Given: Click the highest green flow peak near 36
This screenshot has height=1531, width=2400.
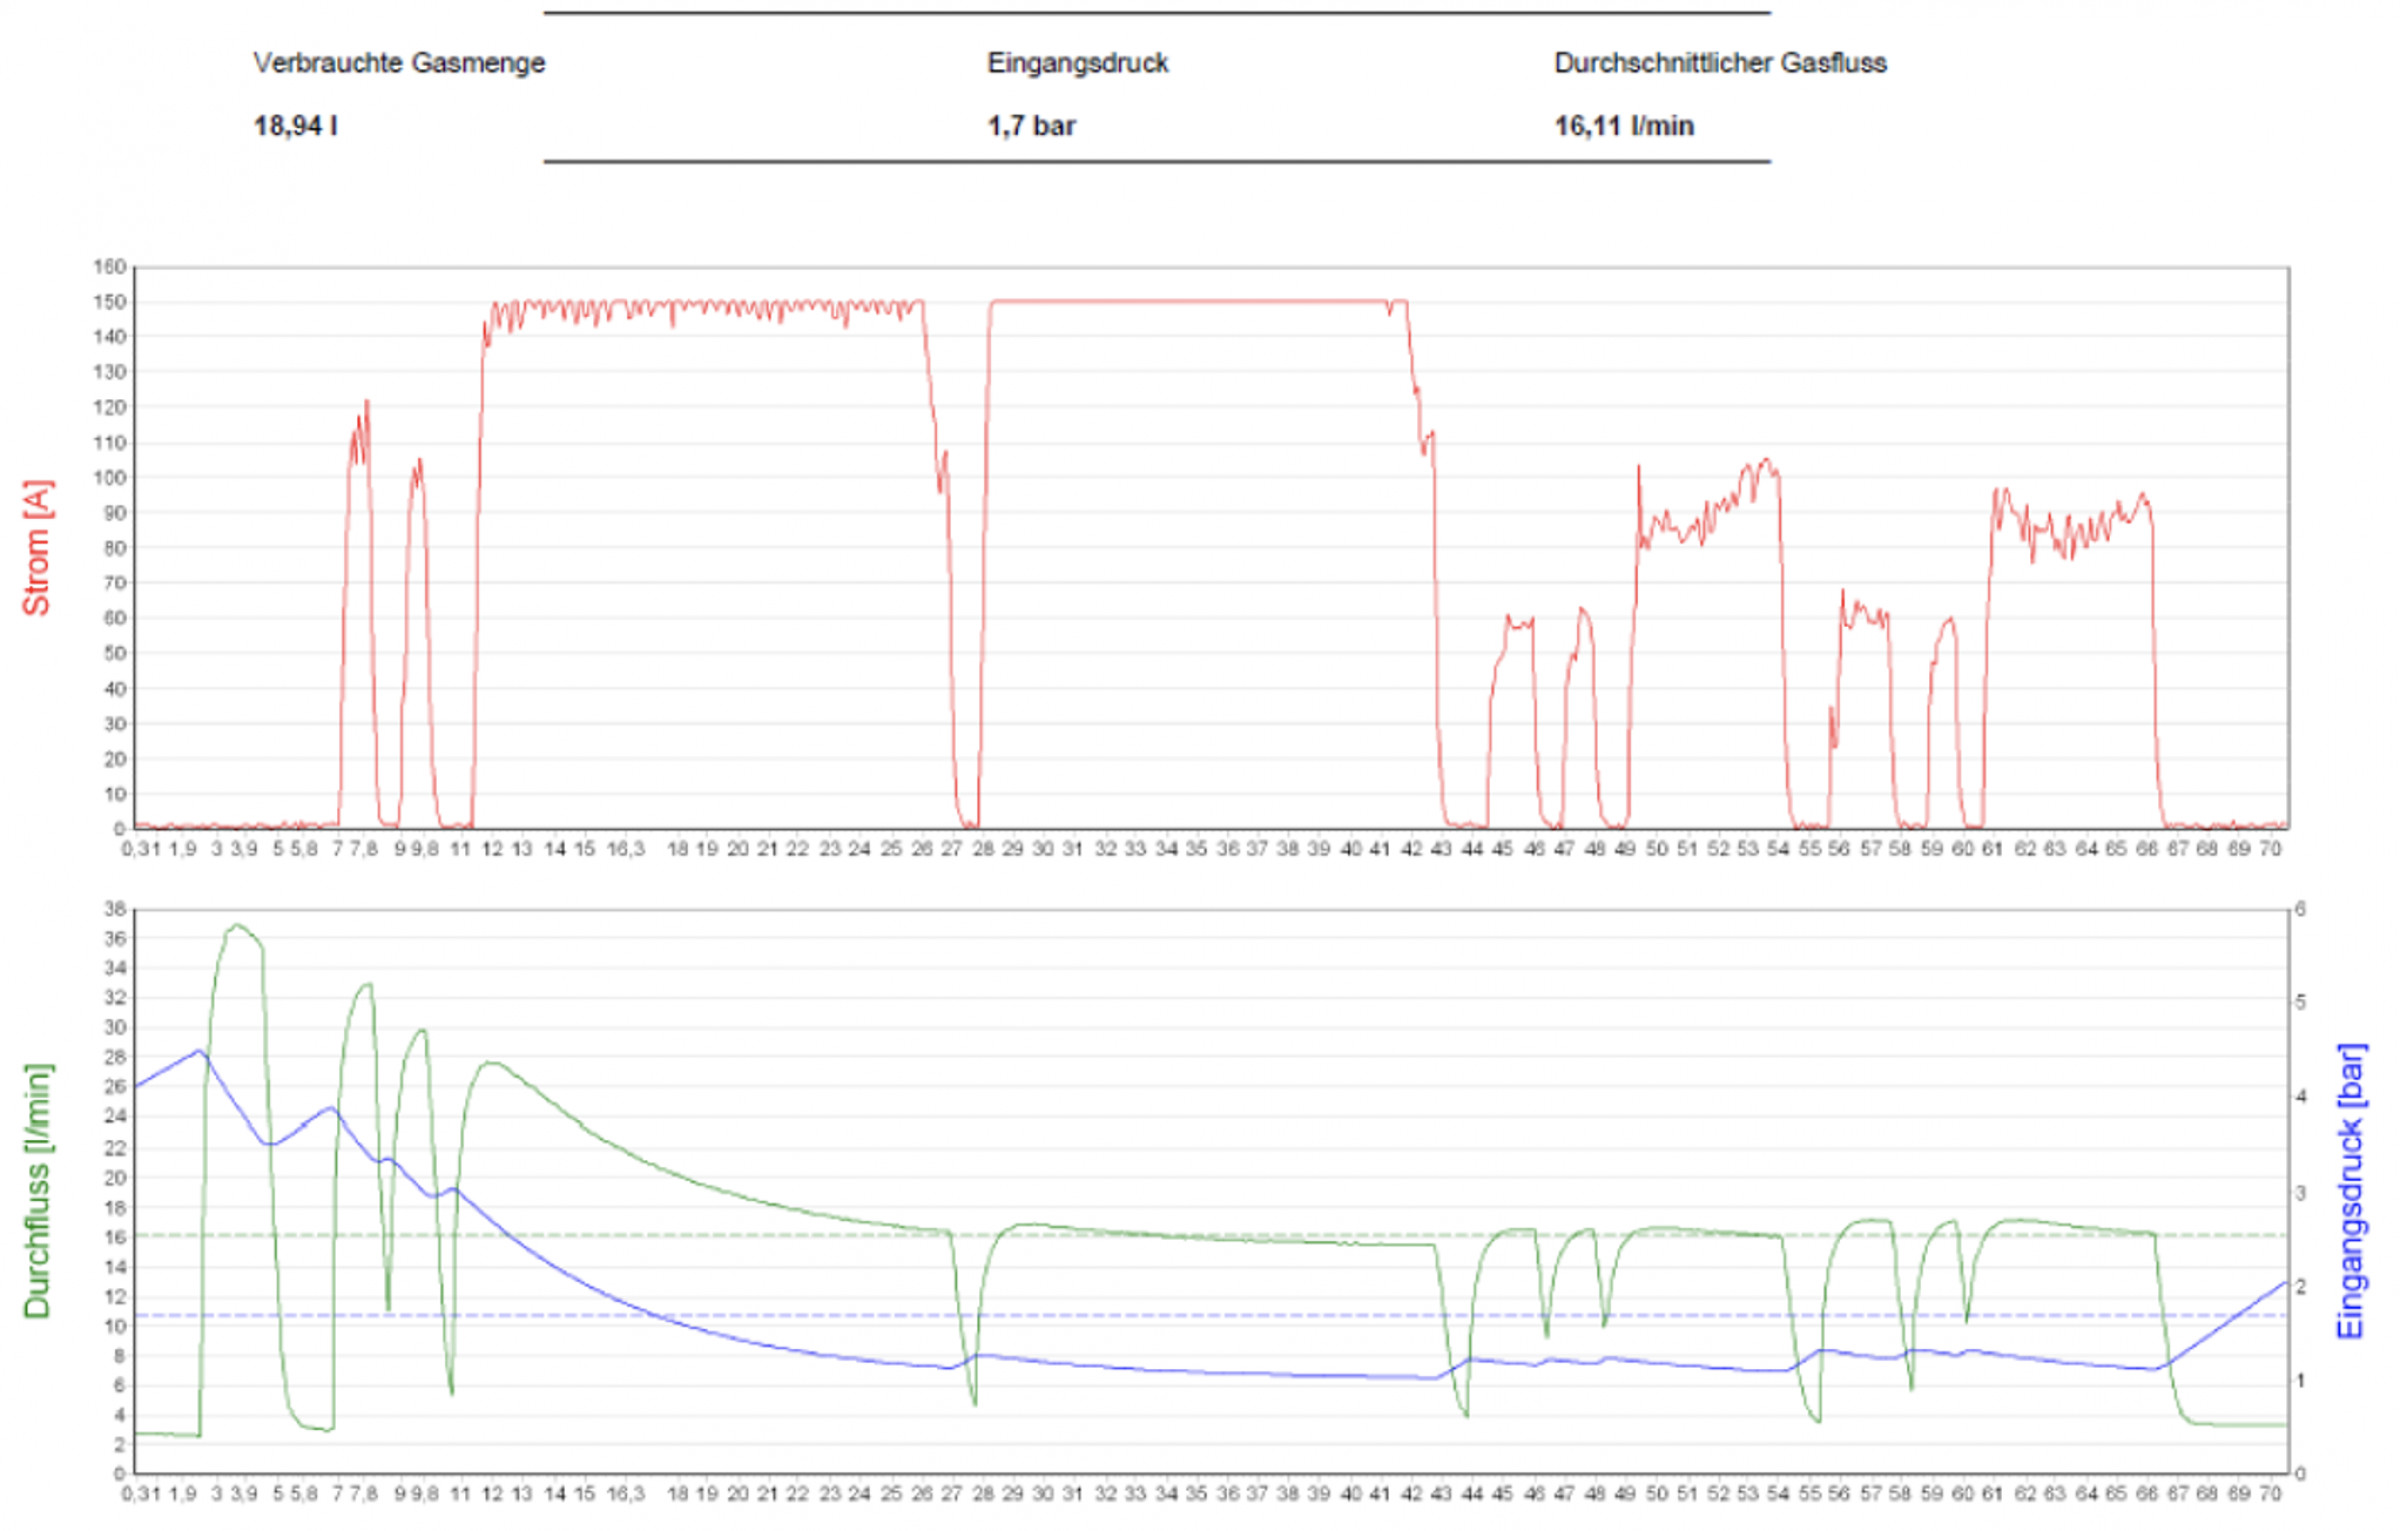Looking at the screenshot, I should pyautogui.click(x=237, y=926).
